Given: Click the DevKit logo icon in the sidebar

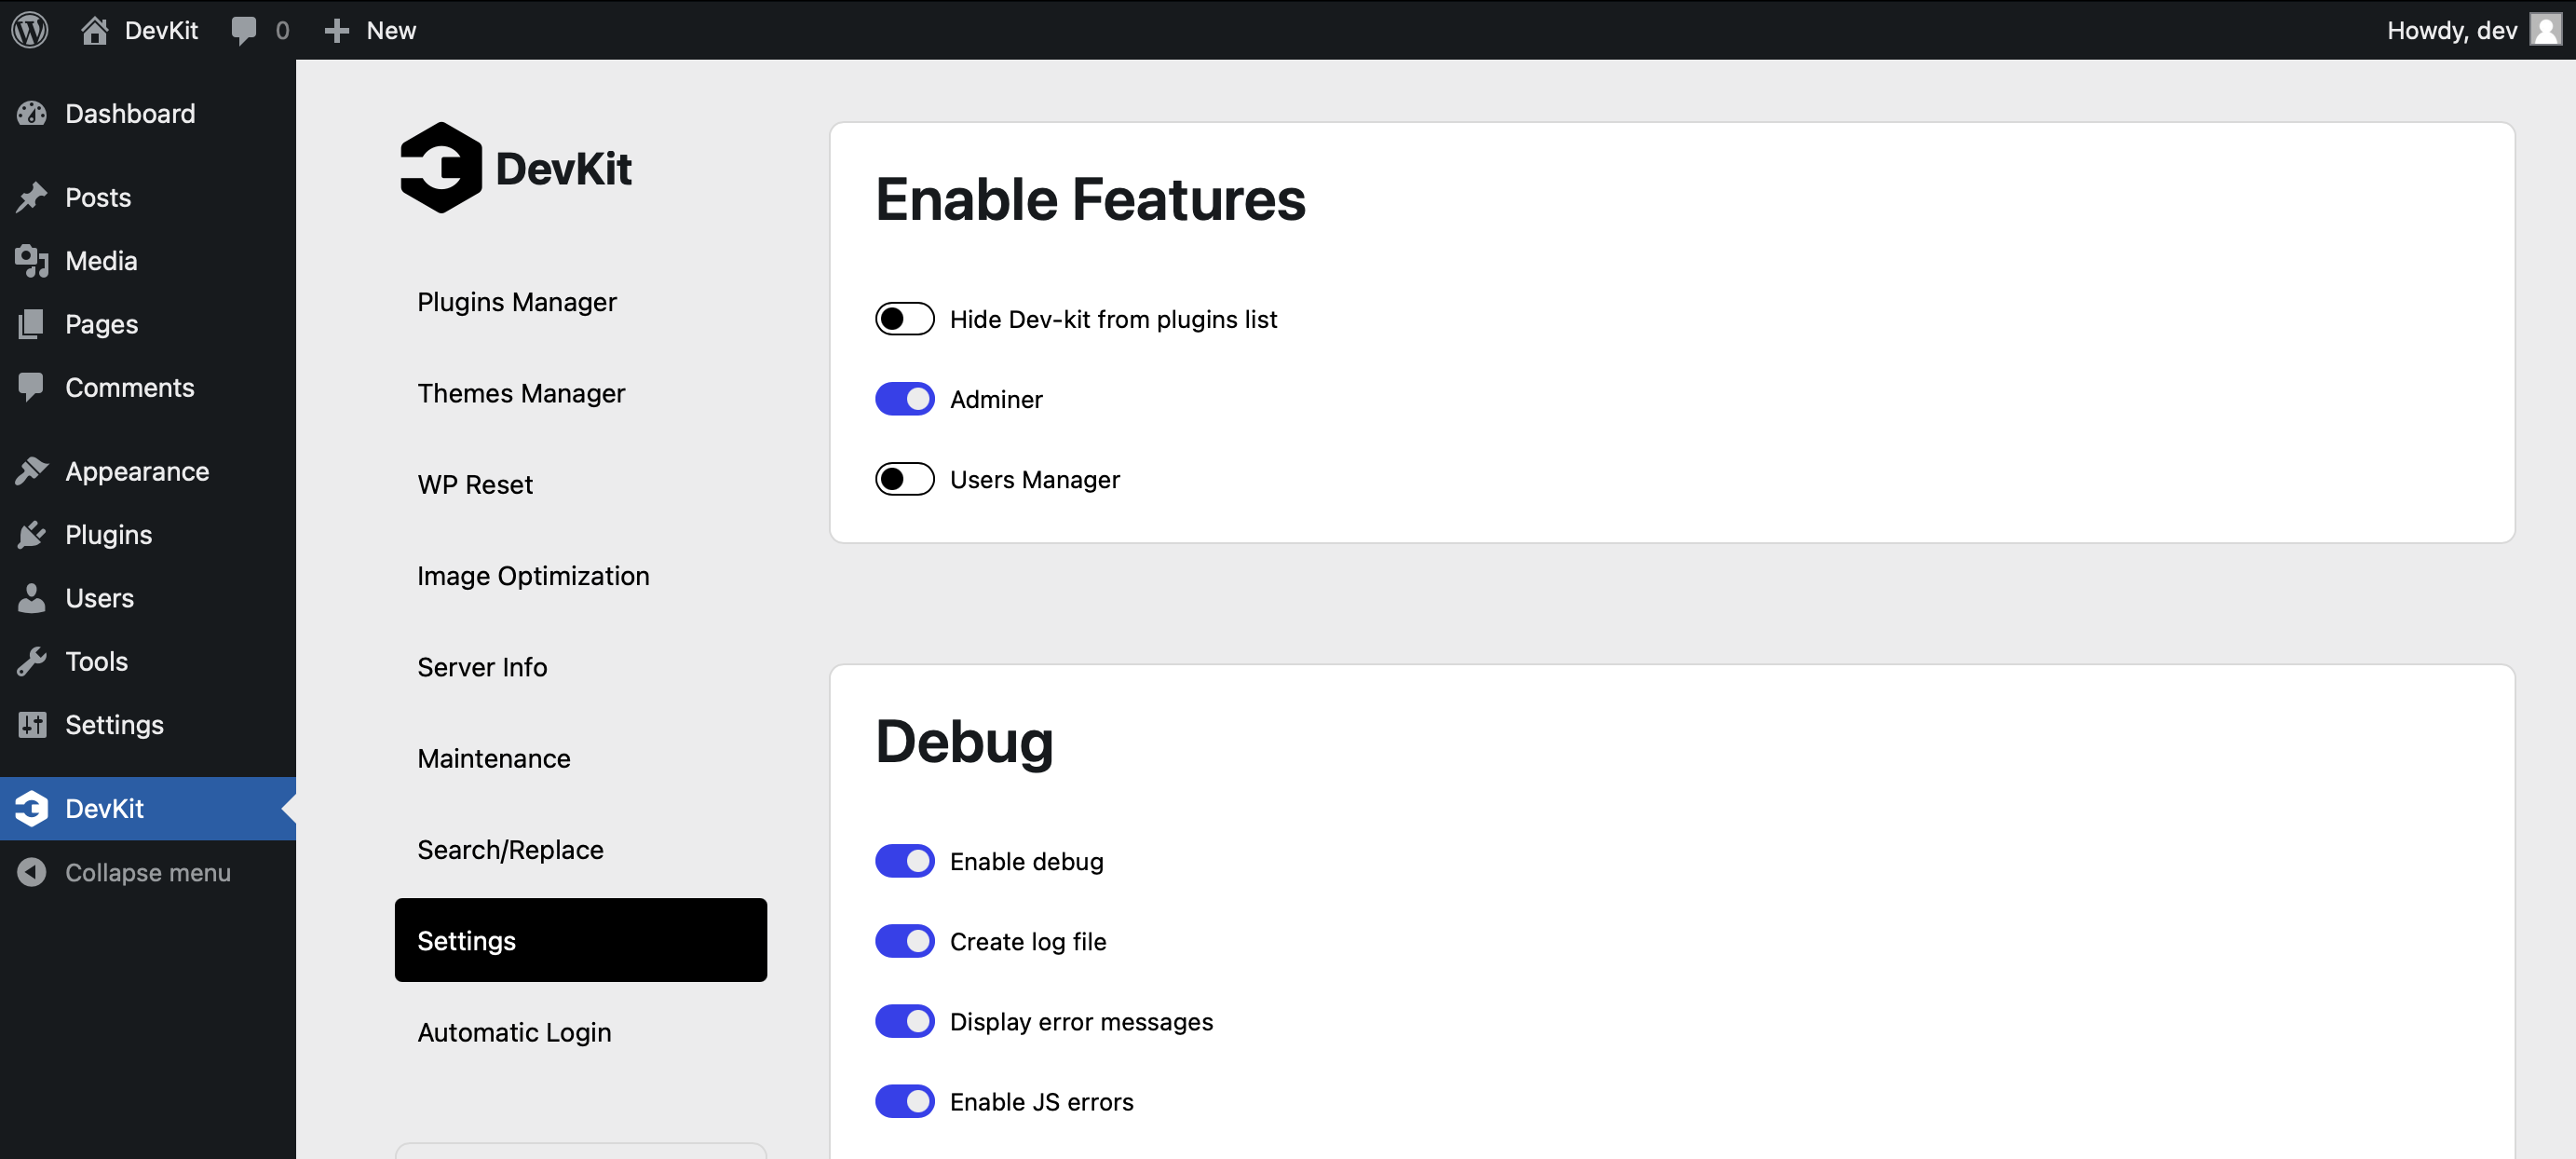Looking at the screenshot, I should tap(32, 808).
